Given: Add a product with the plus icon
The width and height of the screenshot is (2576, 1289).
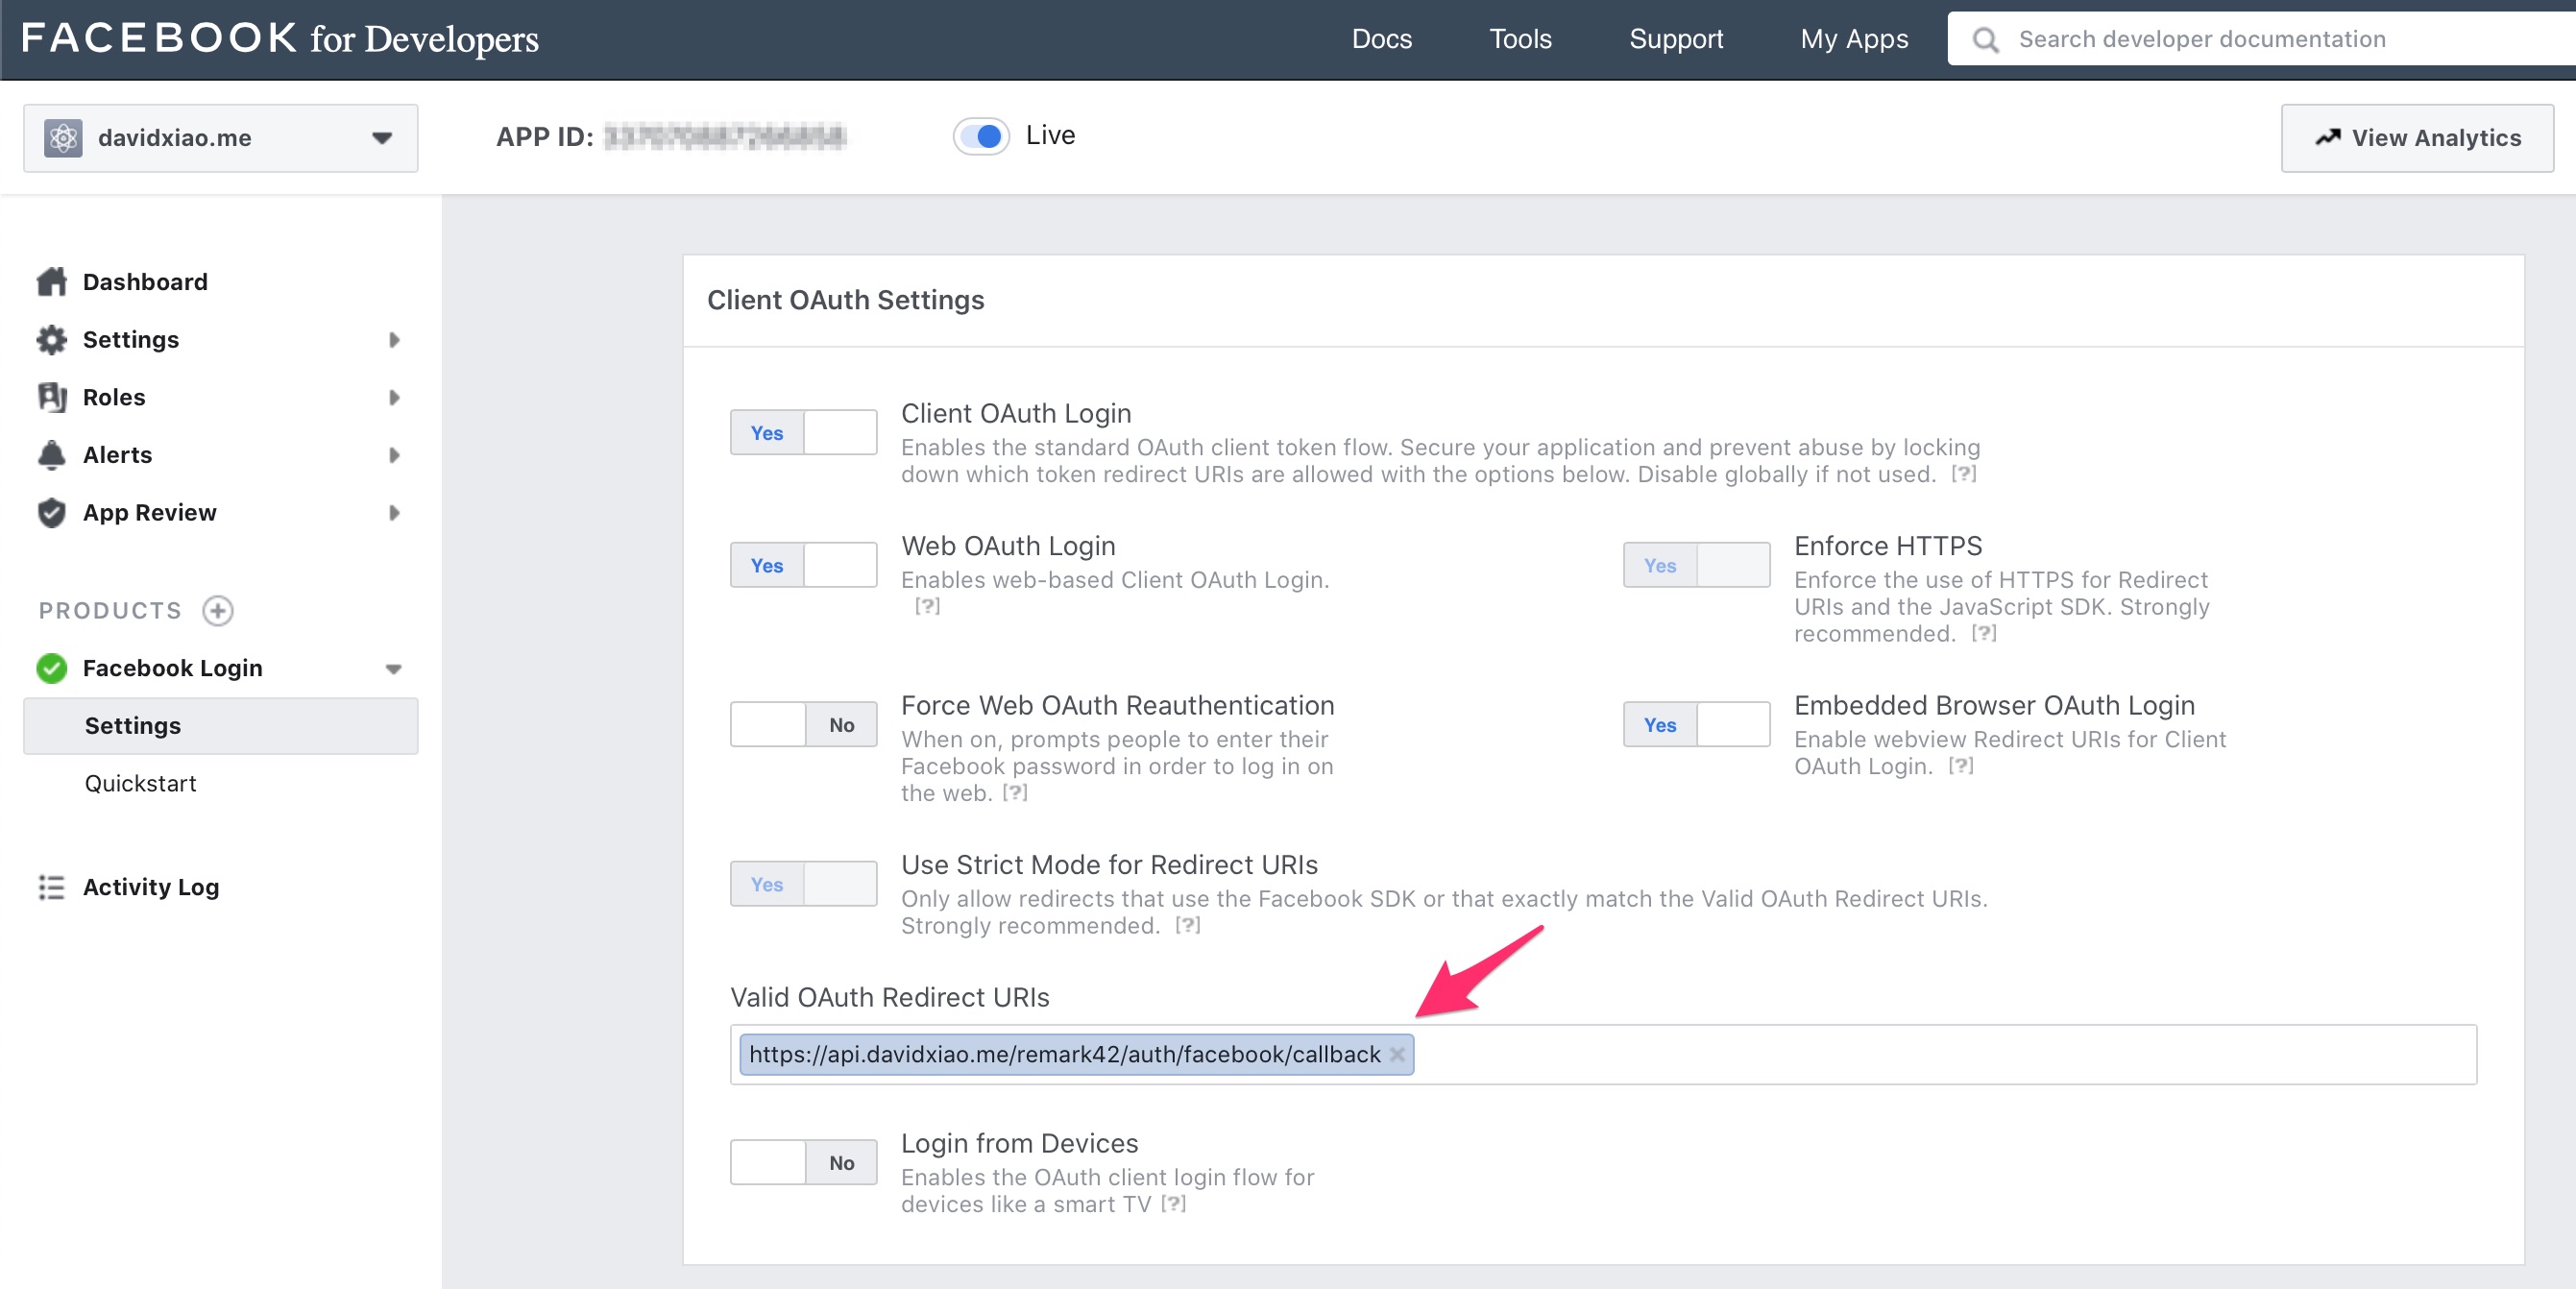Looking at the screenshot, I should pos(218,610).
